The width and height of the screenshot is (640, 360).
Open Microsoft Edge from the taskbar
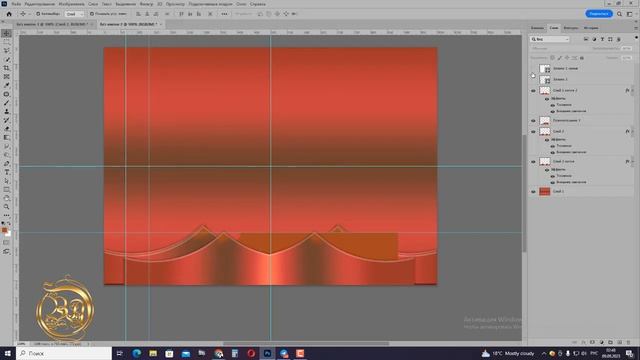[x=136, y=353]
